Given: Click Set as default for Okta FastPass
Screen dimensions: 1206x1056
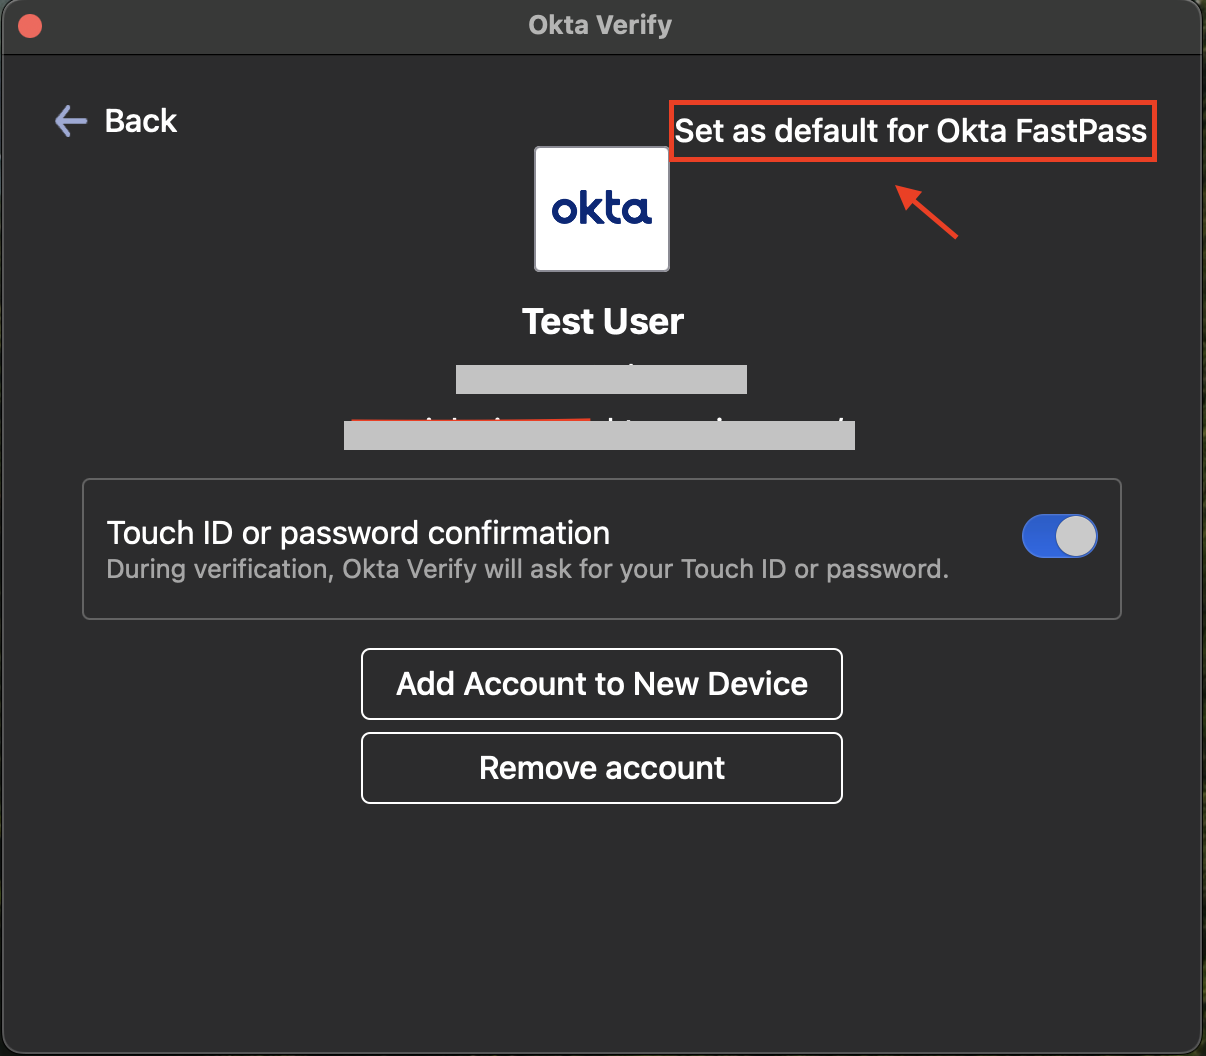Looking at the screenshot, I should (910, 131).
